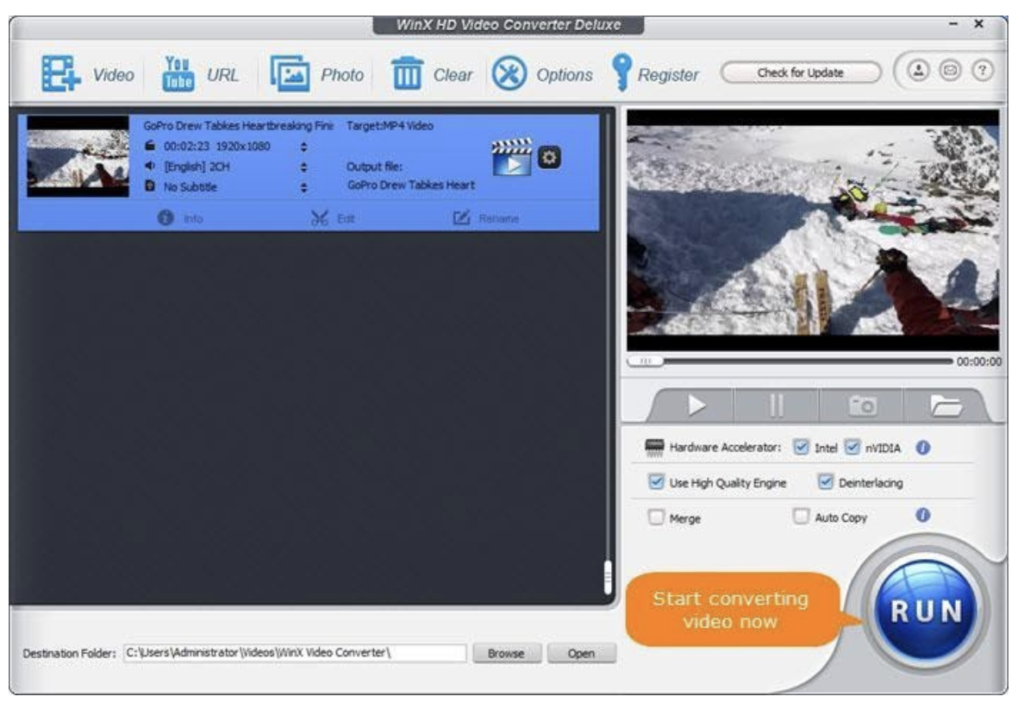Click the Check for Update button

(x=801, y=72)
